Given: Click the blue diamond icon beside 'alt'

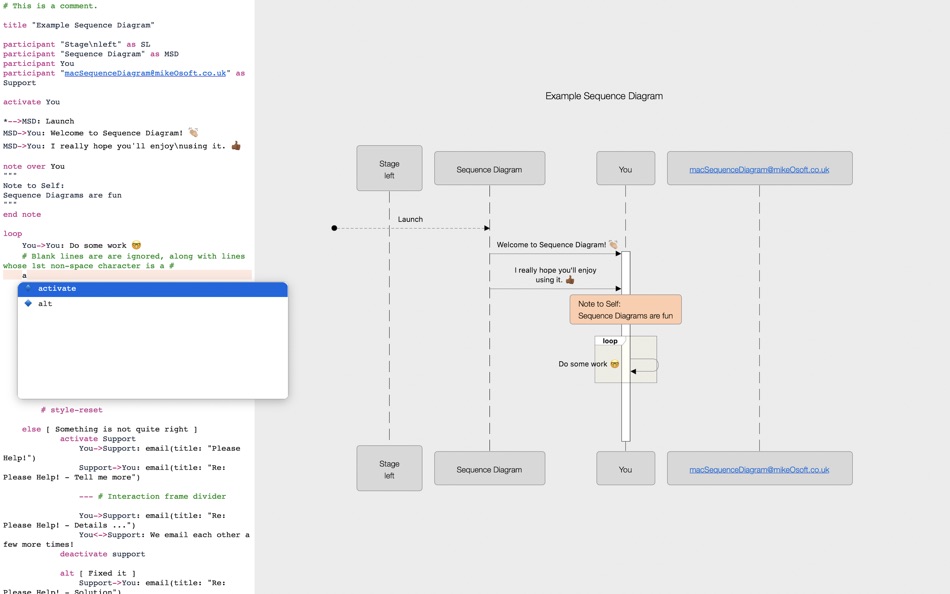Looking at the screenshot, I should [28, 303].
